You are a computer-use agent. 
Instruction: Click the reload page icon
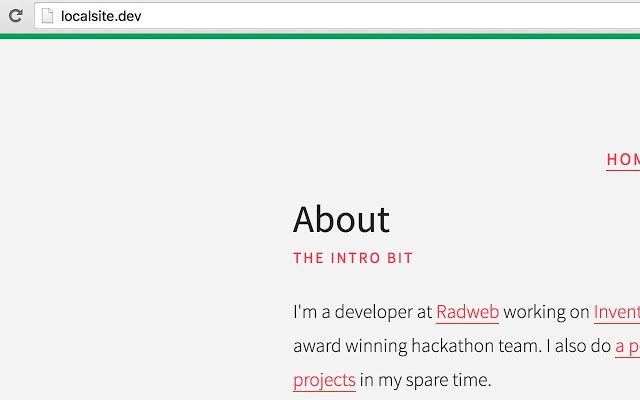tap(15, 15)
